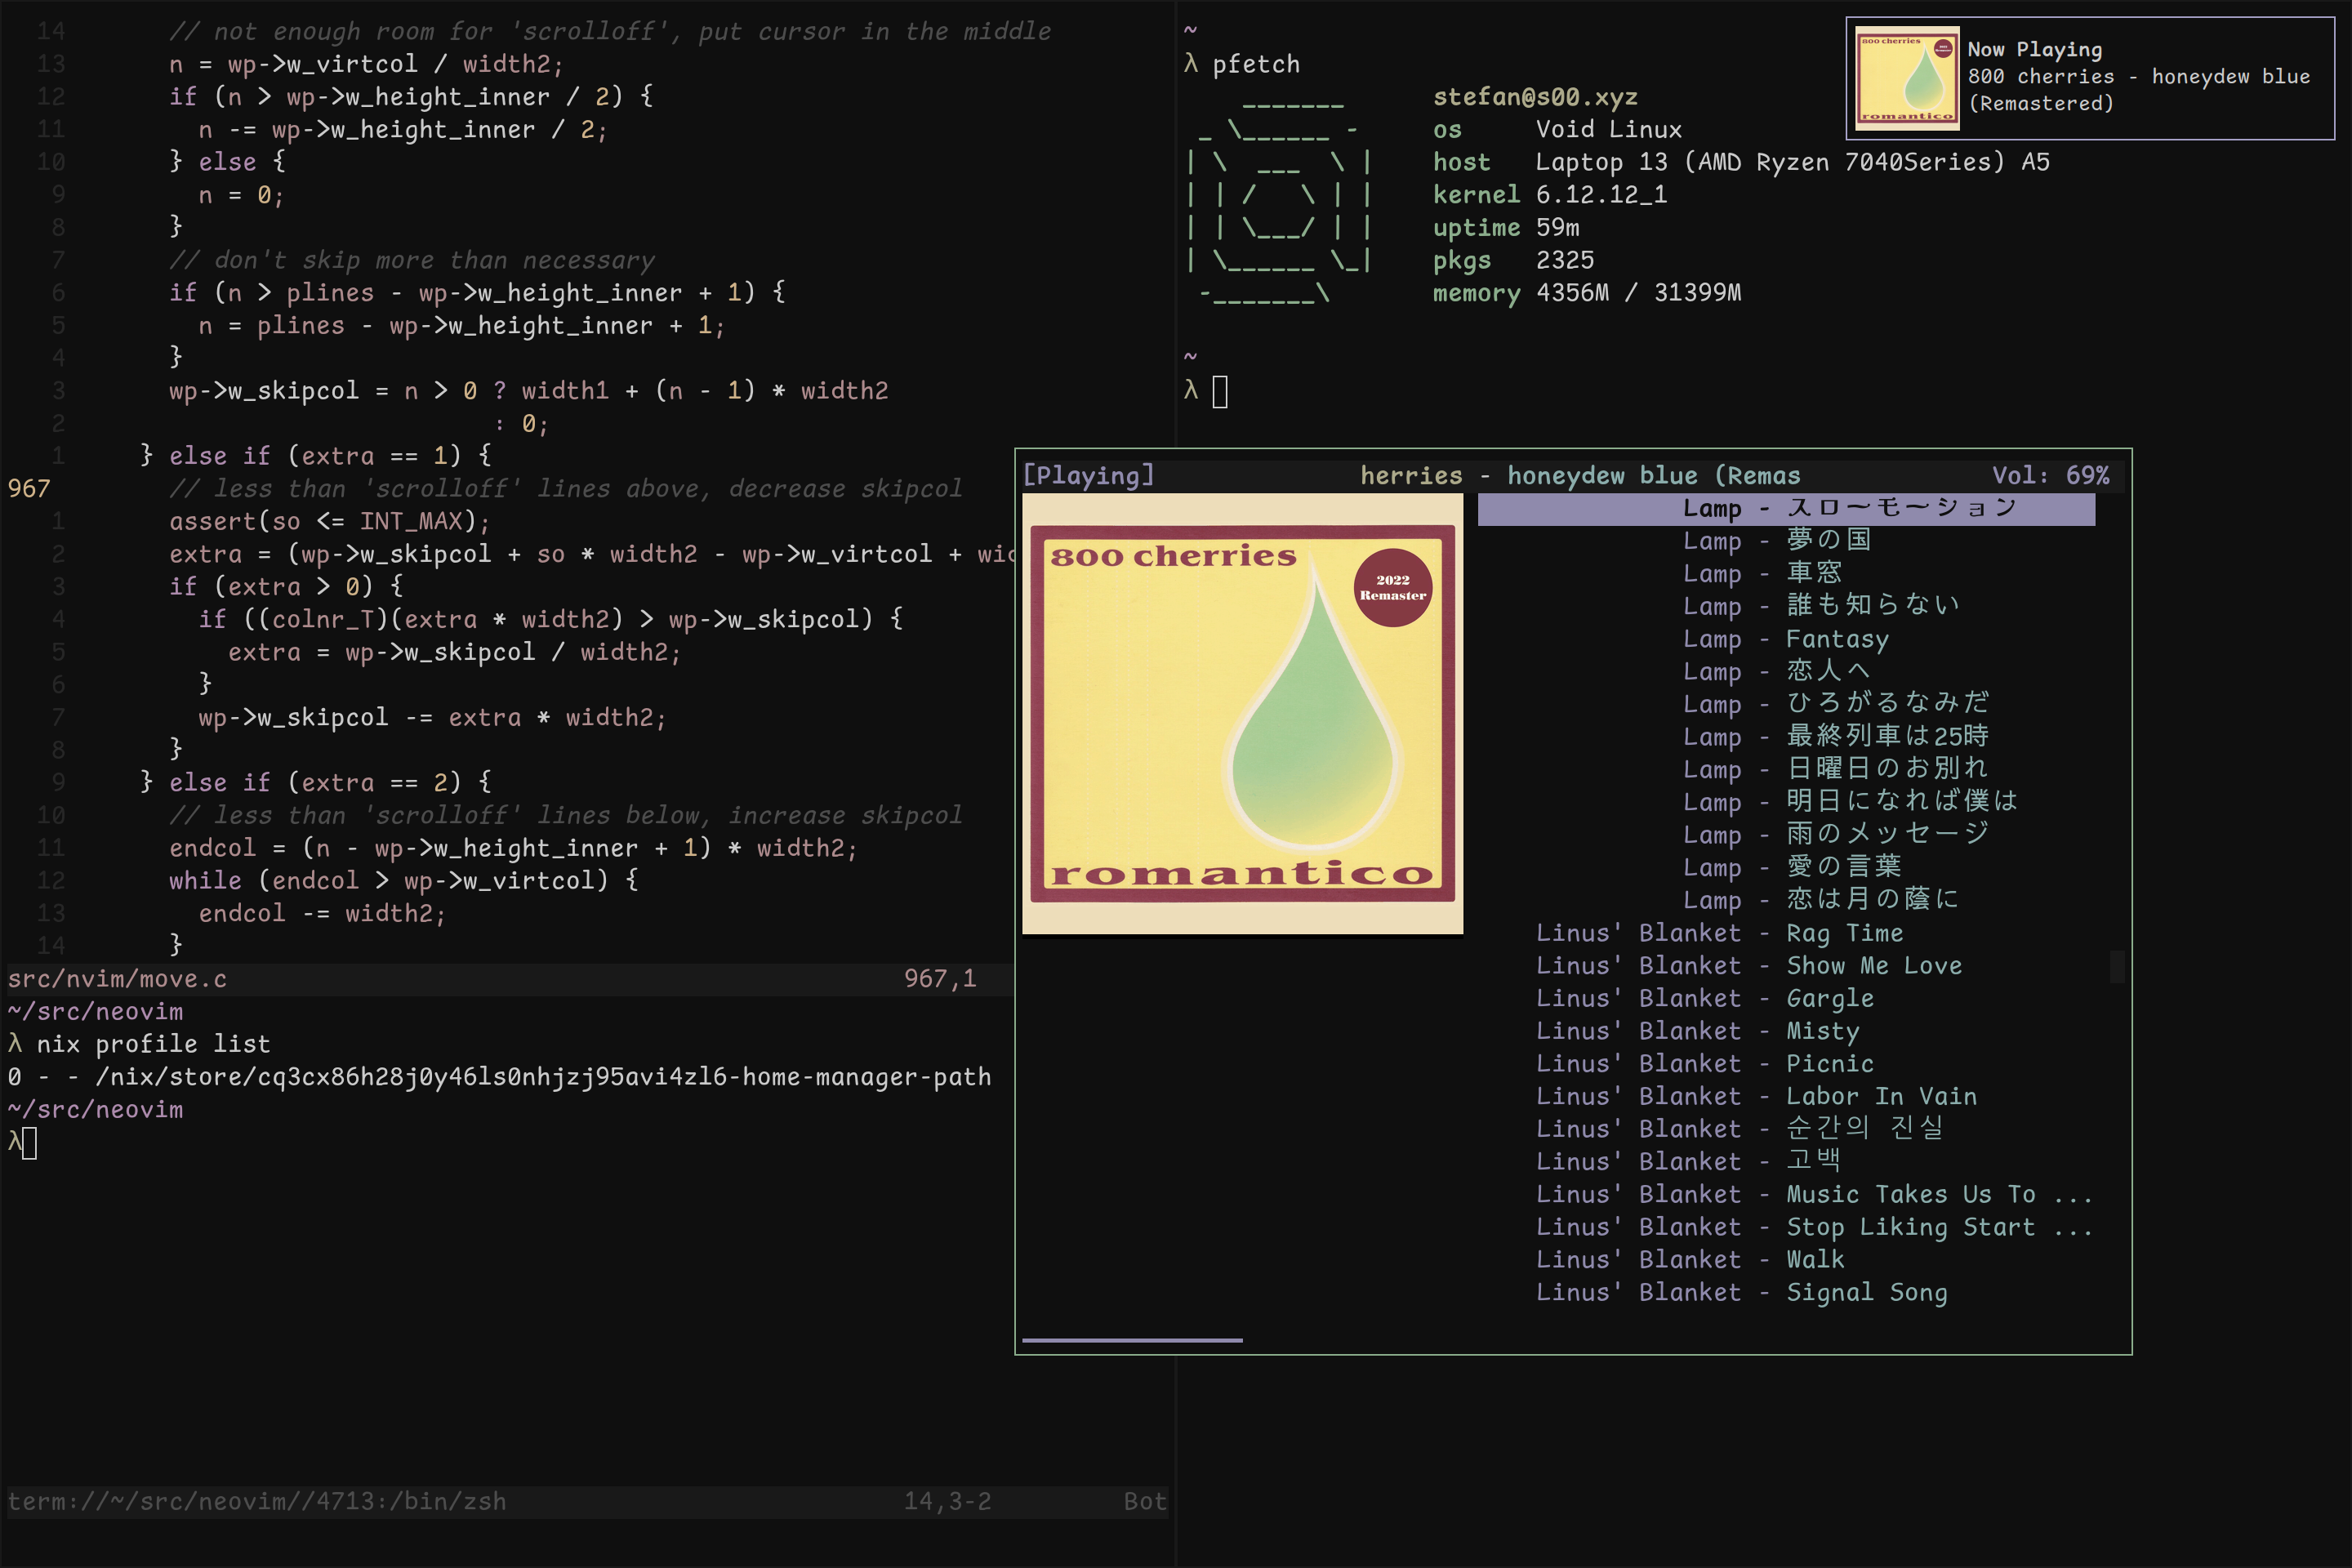Click the term:// zsh status line
2352x1568 pixels.
pyautogui.click(x=256, y=1501)
